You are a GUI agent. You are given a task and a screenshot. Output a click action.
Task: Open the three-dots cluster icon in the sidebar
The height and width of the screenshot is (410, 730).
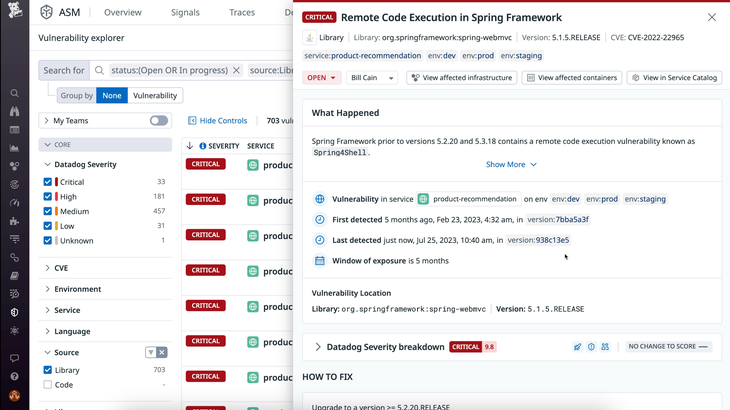[14, 166]
